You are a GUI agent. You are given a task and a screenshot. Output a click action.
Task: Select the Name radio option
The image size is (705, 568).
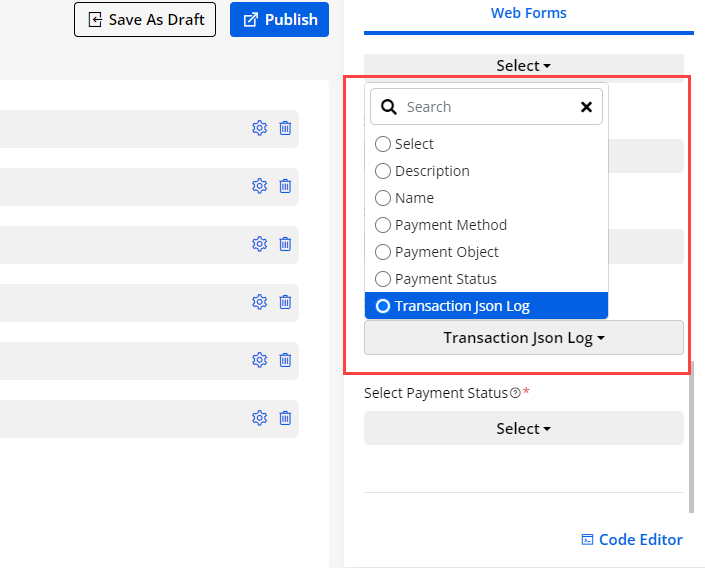tap(383, 198)
